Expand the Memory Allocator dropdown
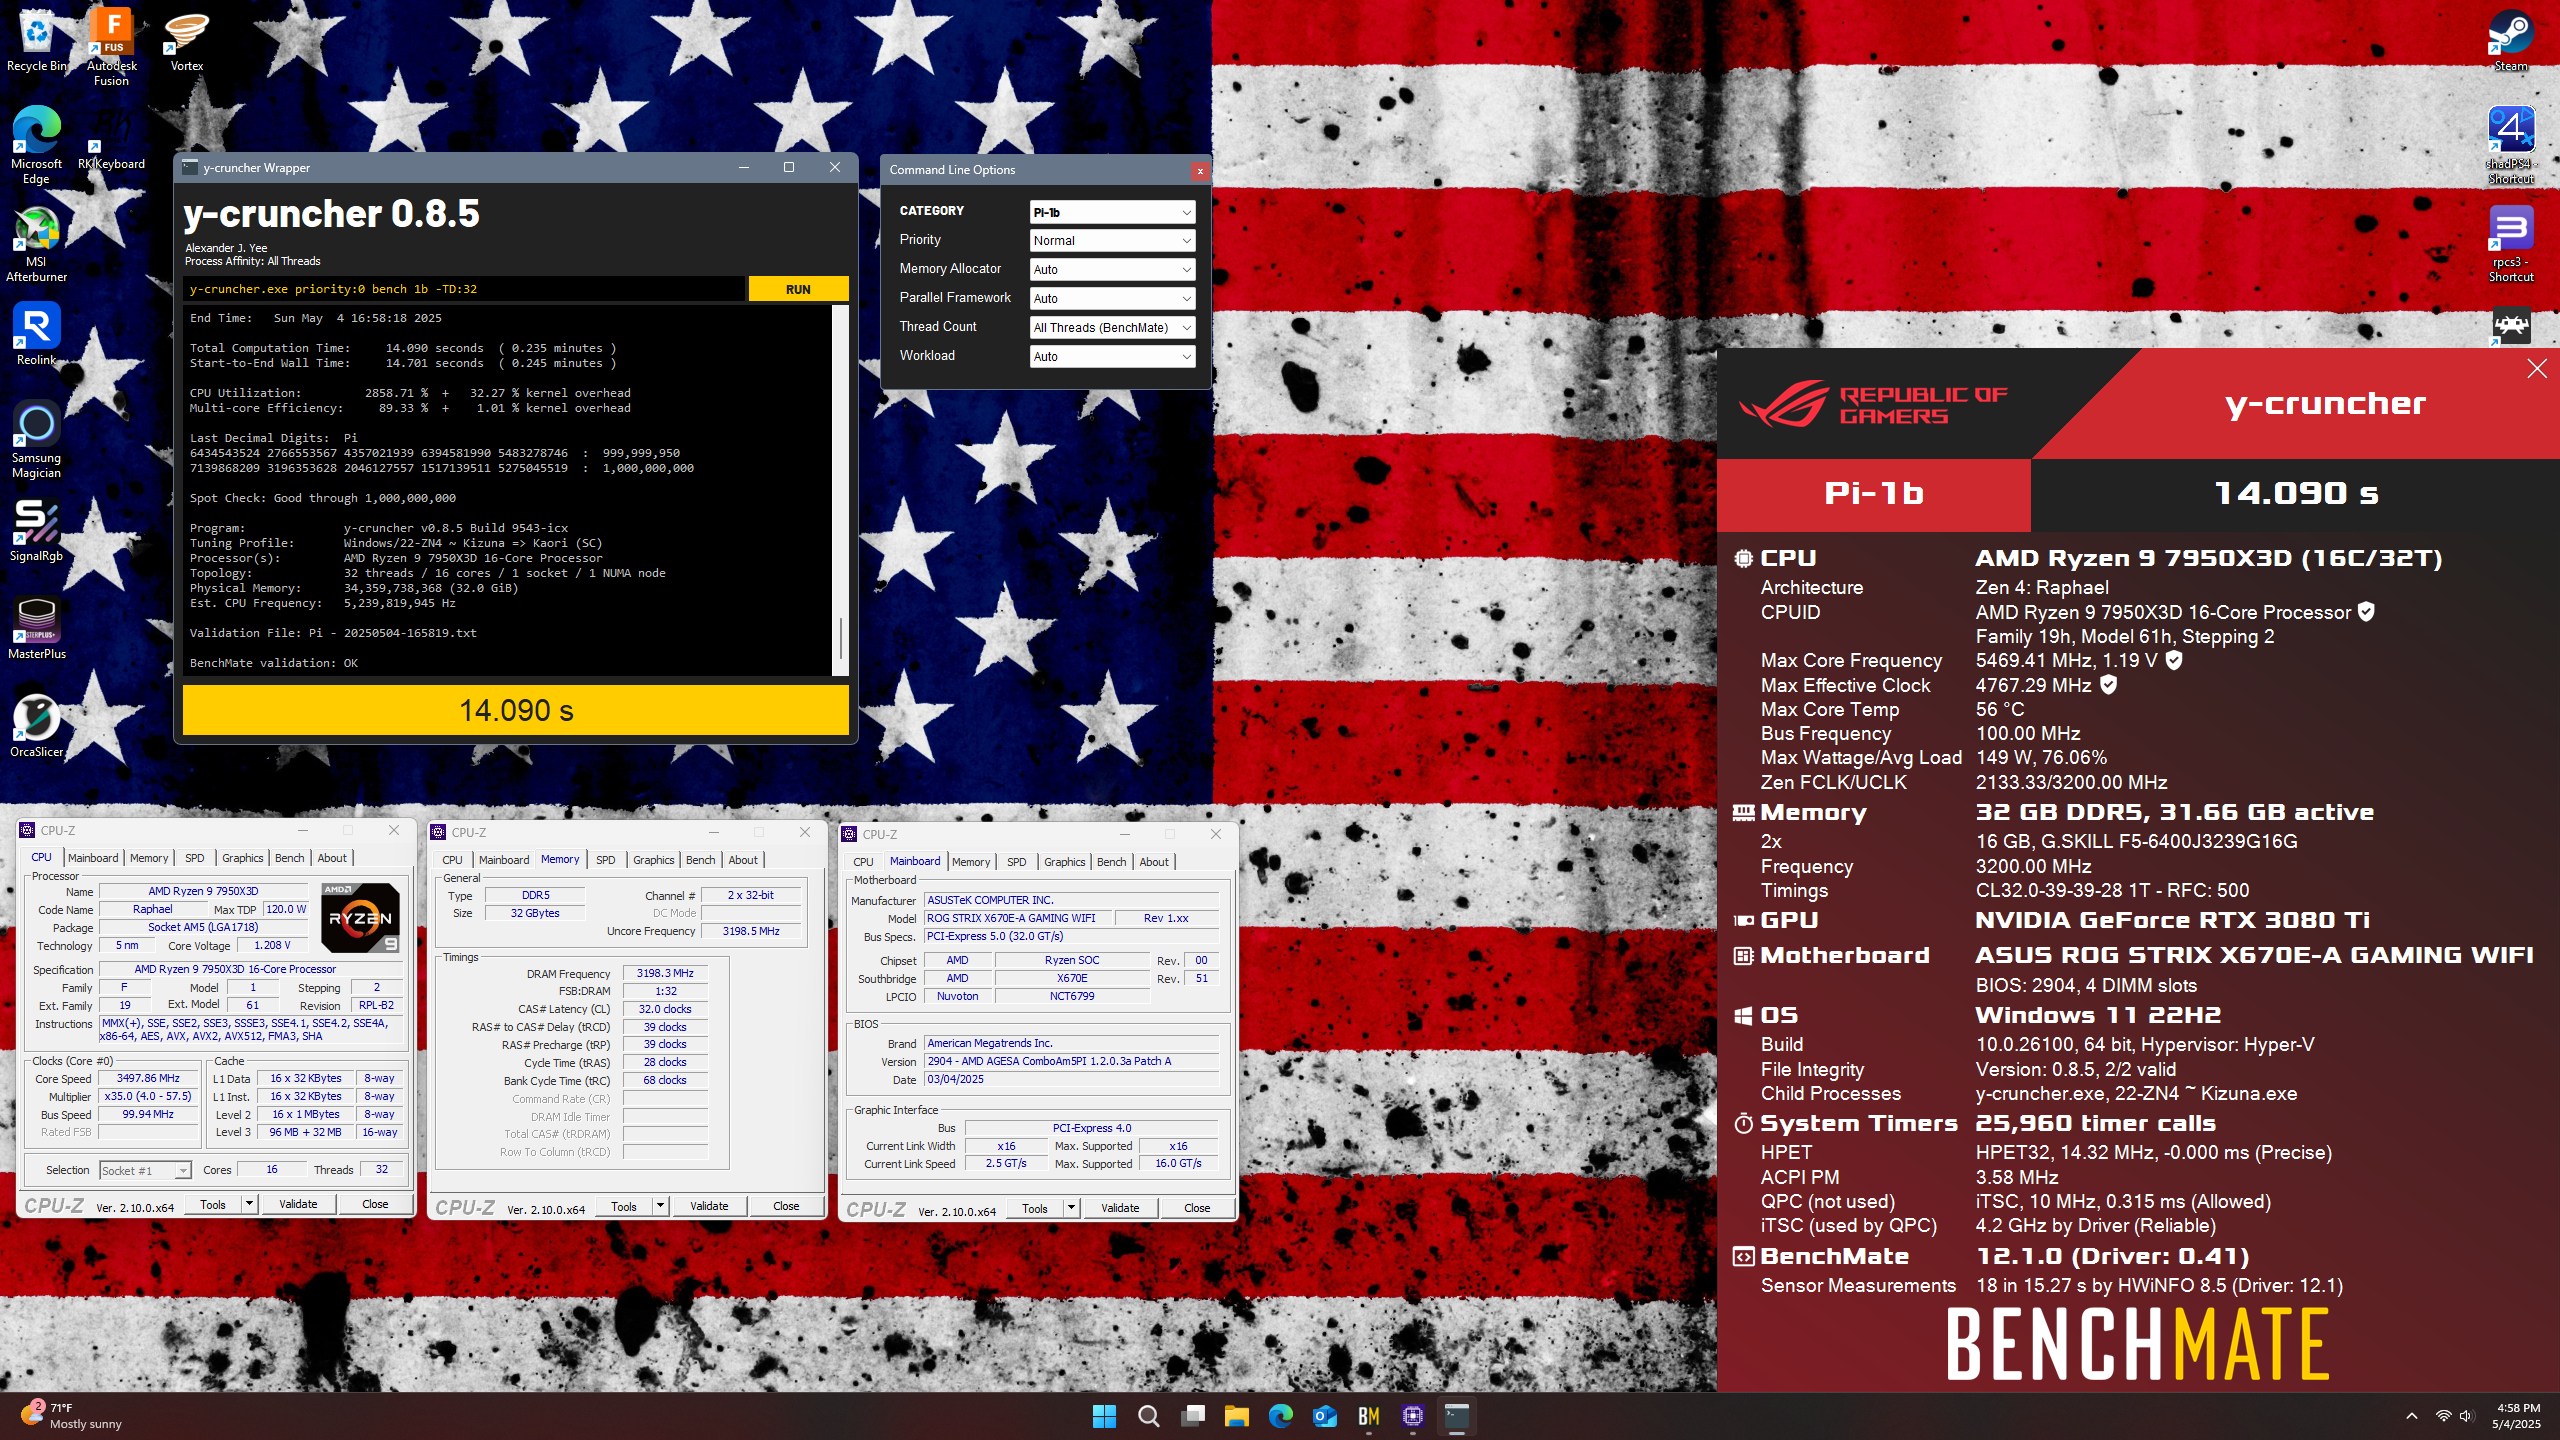The height and width of the screenshot is (1440, 2560). tap(1112, 270)
